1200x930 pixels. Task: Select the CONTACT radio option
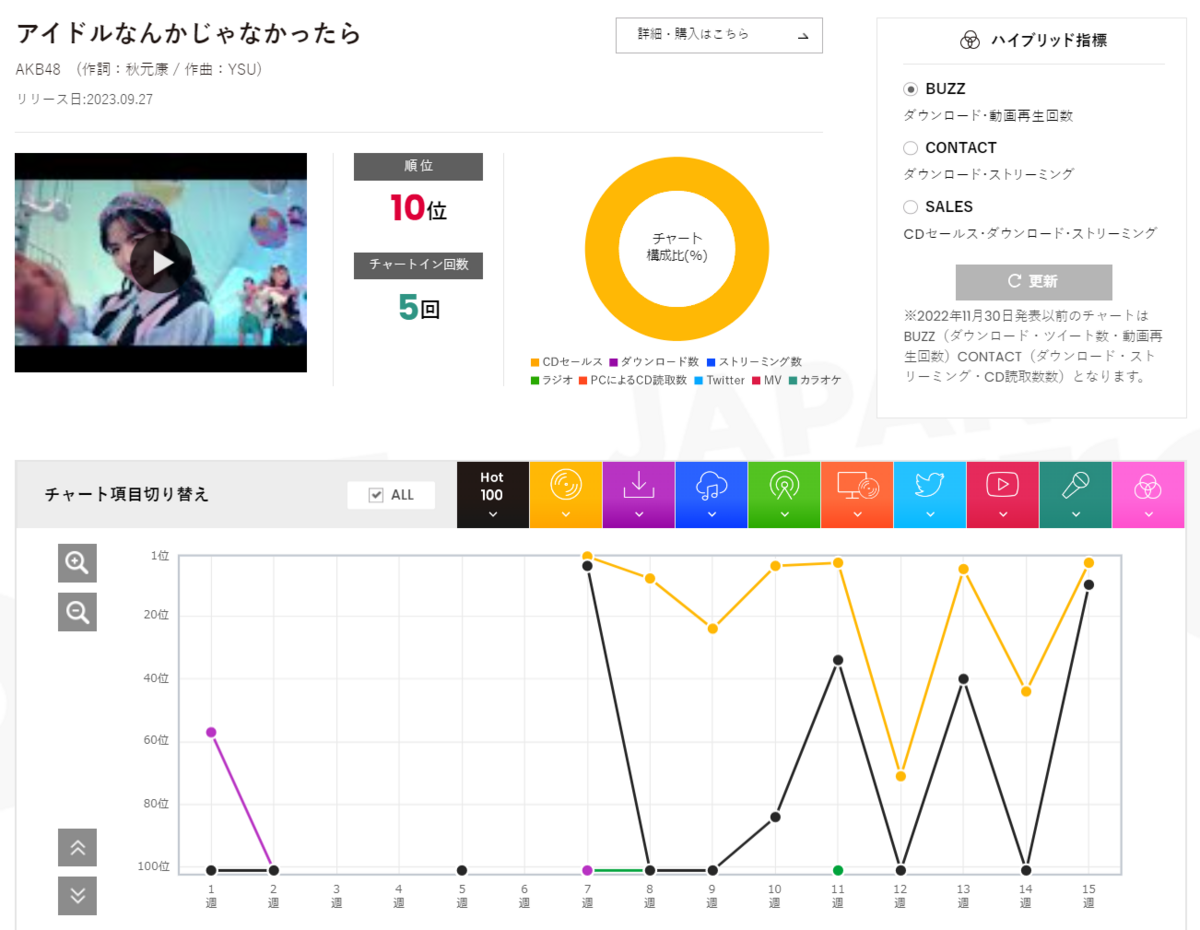[910, 148]
